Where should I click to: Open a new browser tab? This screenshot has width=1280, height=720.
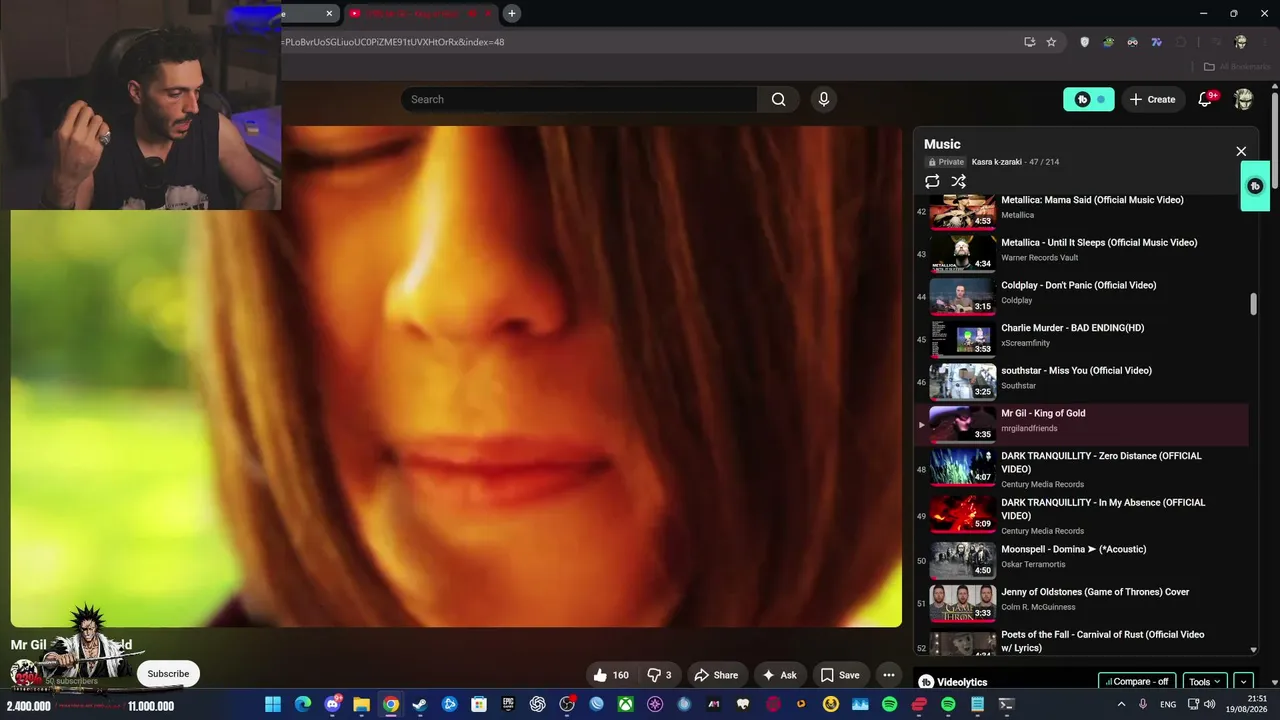click(x=511, y=13)
